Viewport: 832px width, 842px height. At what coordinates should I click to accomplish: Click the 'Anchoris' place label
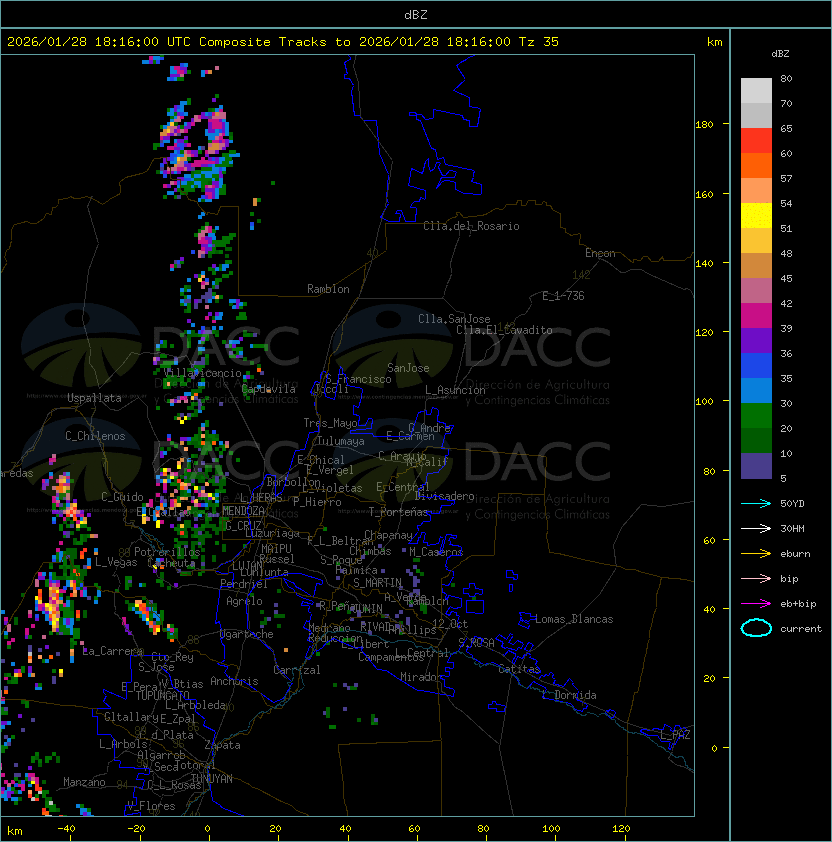click(234, 681)
